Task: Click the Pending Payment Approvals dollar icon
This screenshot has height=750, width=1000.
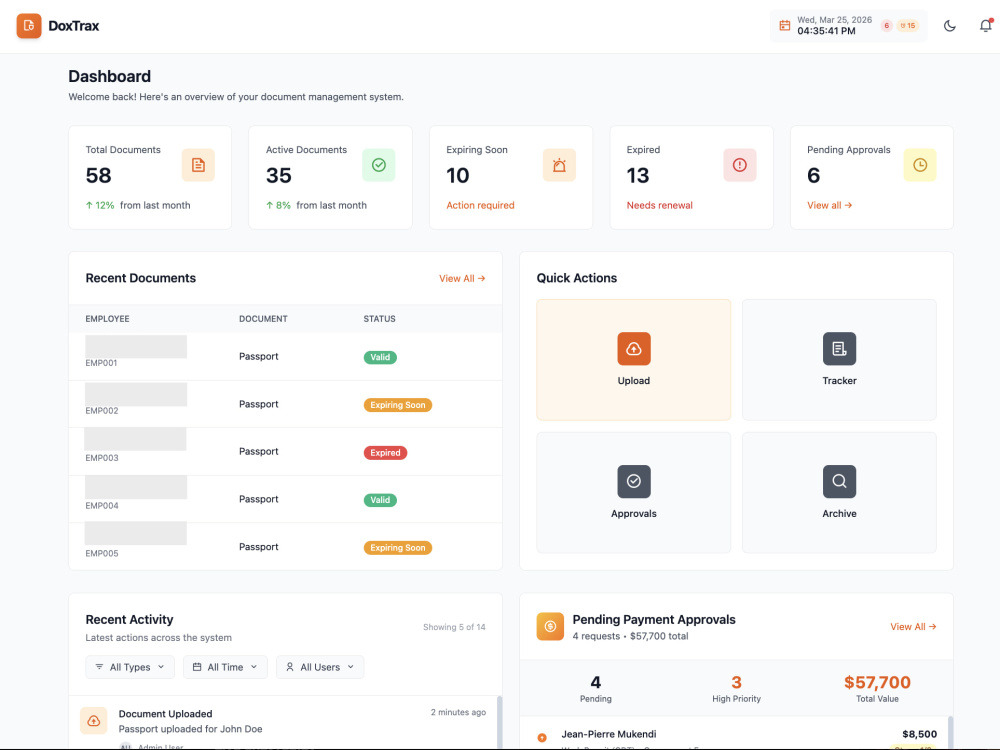Action: 550,626
